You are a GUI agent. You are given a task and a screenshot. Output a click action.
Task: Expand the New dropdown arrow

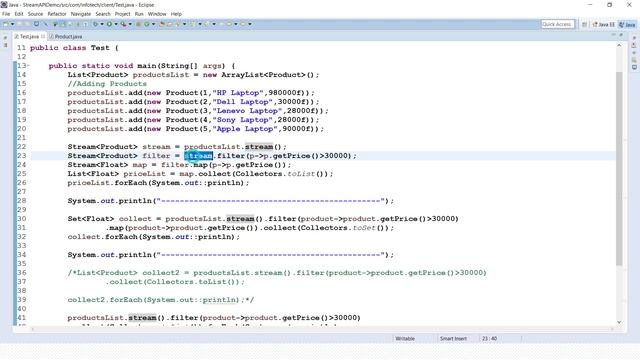click(x=13, y=24)
